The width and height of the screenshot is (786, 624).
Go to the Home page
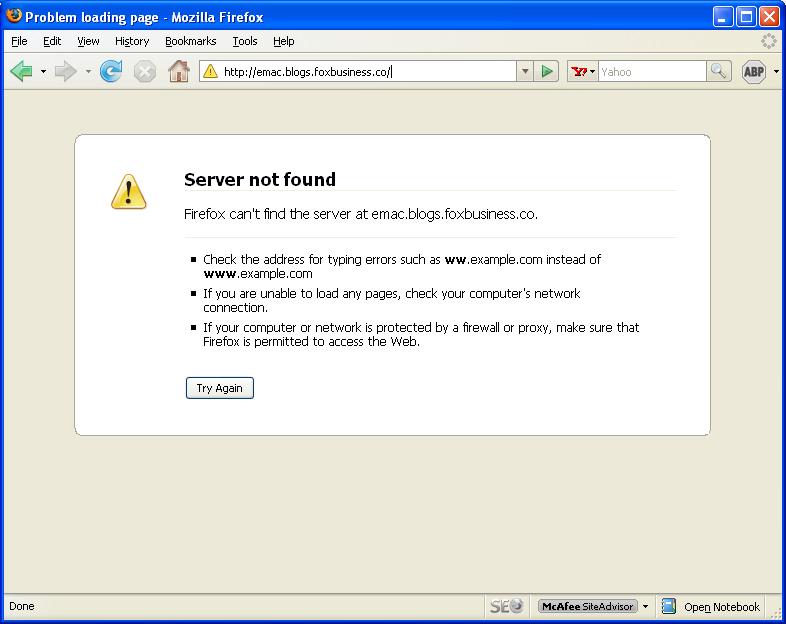point(179,71)
